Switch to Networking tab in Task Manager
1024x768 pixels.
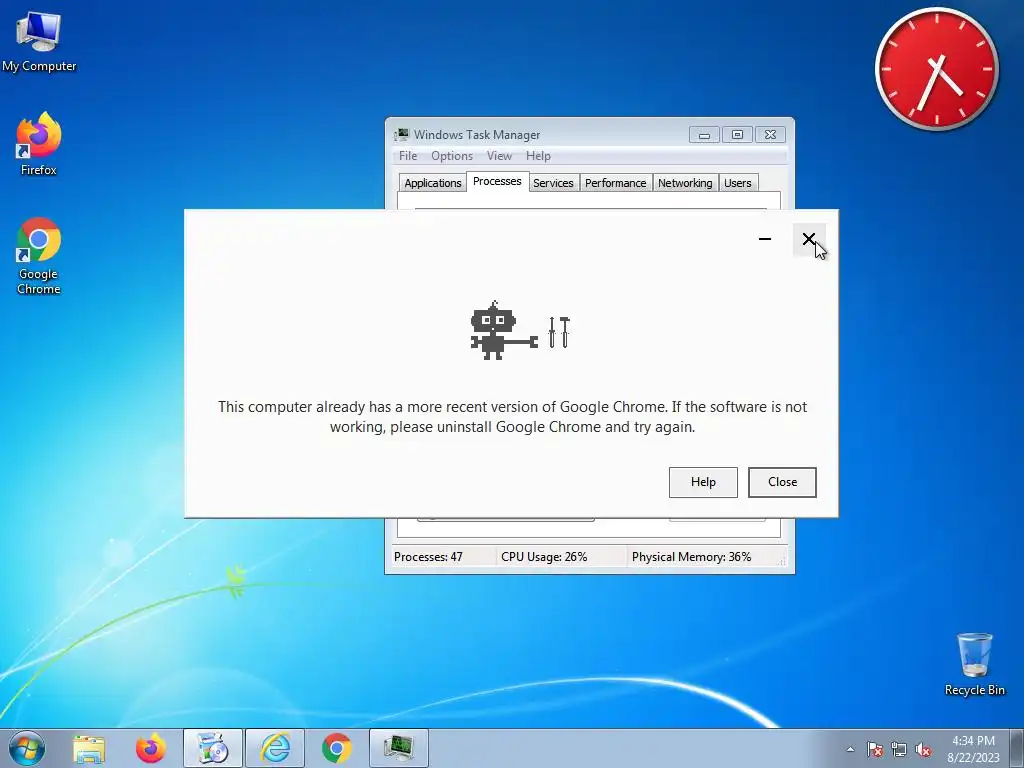685,183
